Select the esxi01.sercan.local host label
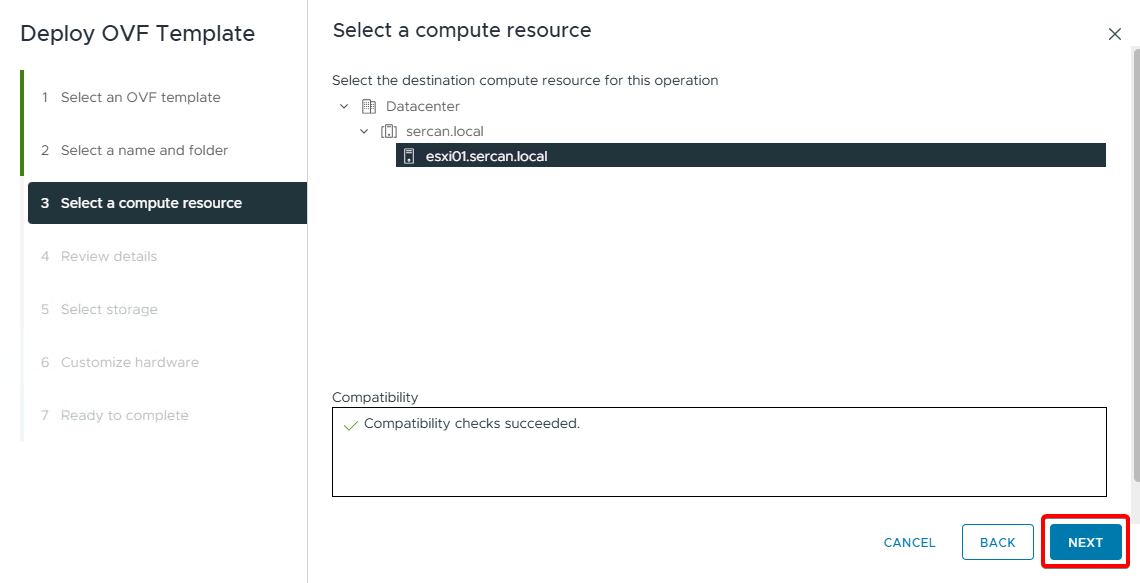This screenshot has height=583, width=1140. click(x=486, y=156)
